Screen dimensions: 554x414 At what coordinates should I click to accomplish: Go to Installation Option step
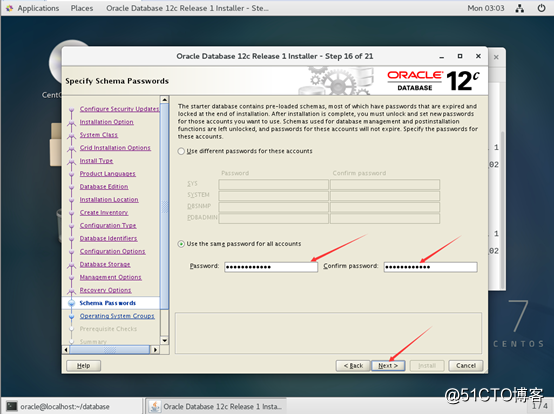[x=106, y=122]
